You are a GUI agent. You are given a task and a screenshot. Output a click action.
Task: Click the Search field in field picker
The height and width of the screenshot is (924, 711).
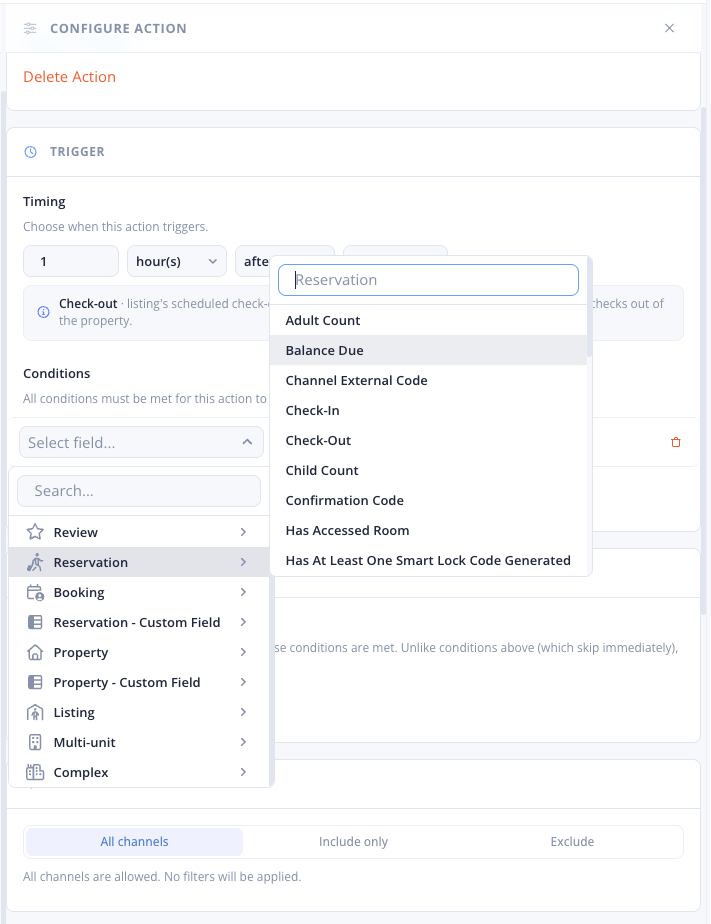pos(139,491)
